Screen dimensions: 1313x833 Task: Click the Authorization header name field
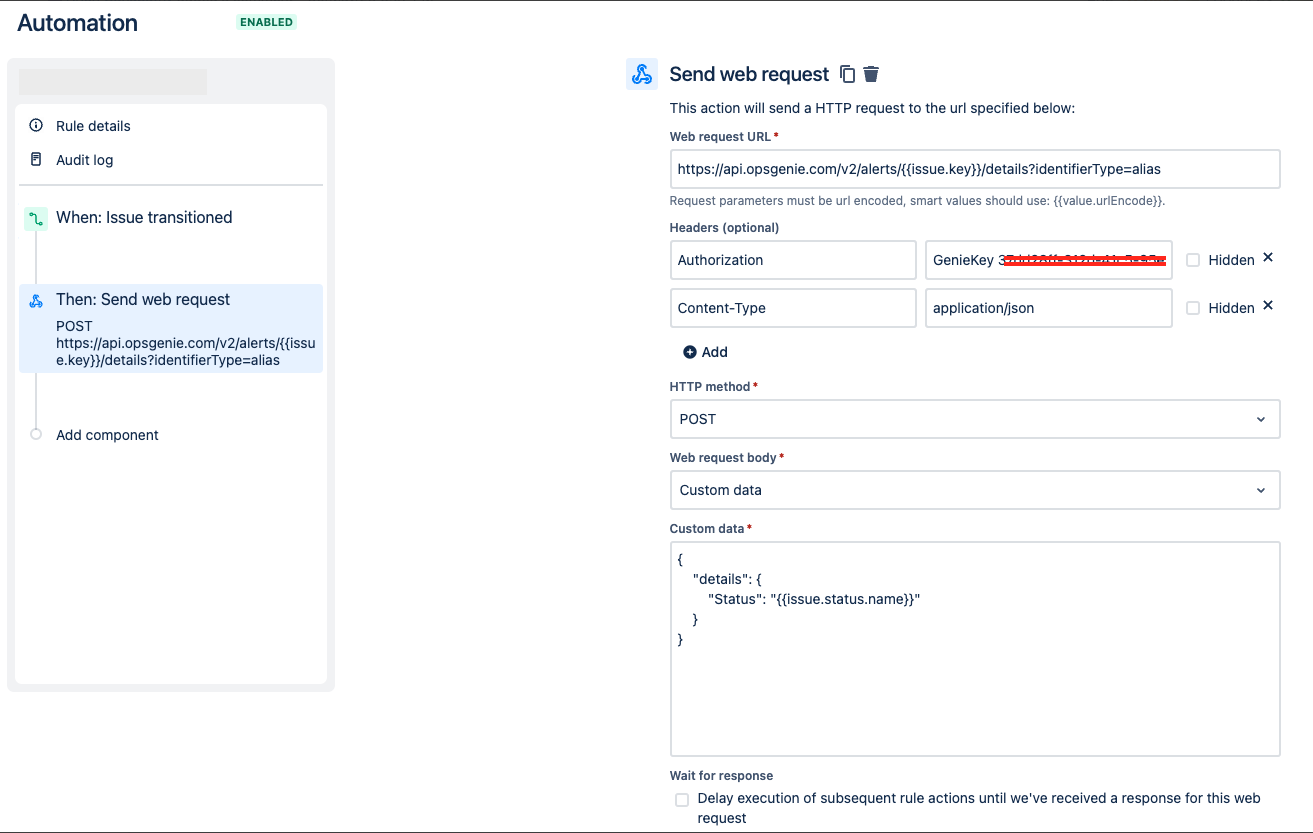point(793,260)
